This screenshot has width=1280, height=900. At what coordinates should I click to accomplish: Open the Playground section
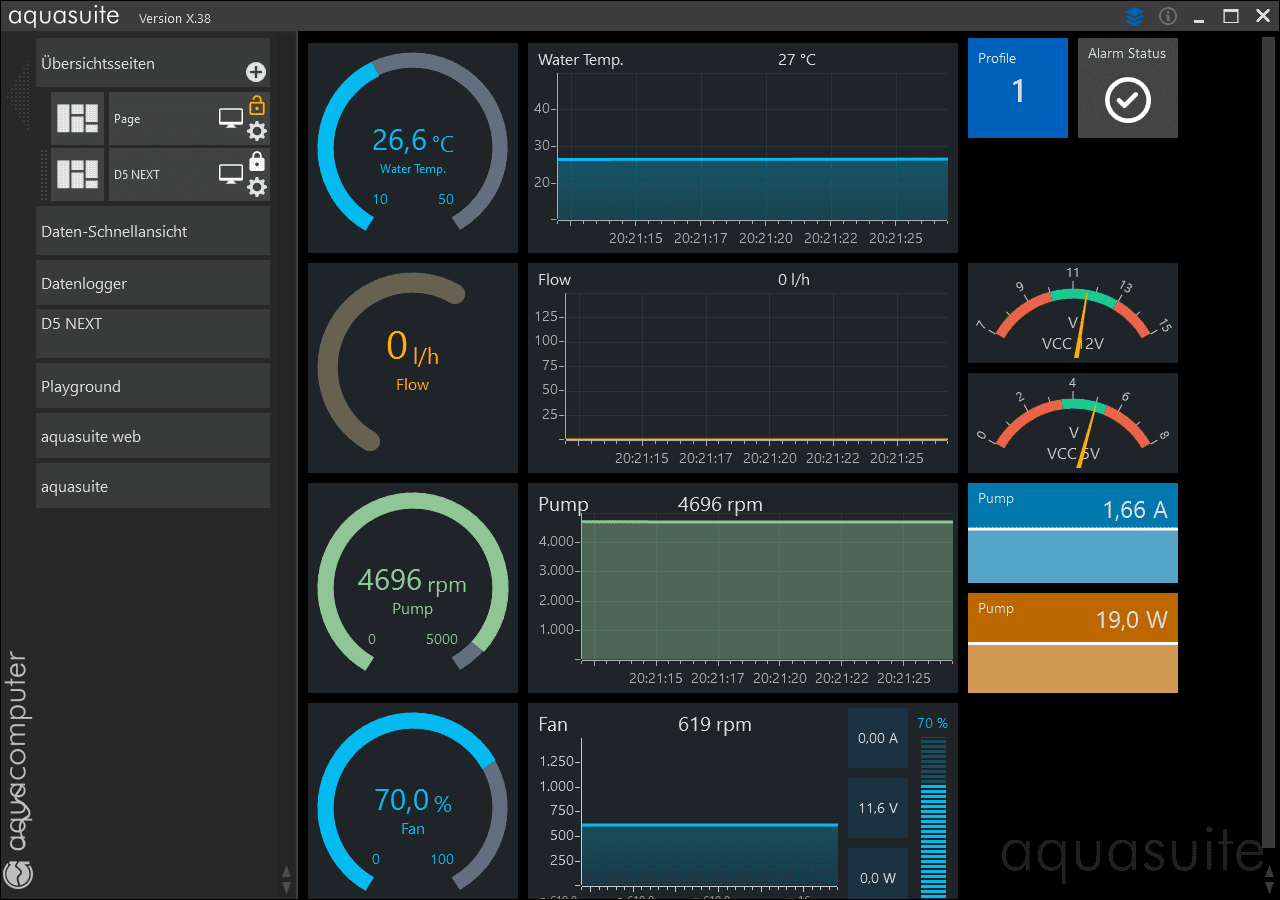coord(153,386)
